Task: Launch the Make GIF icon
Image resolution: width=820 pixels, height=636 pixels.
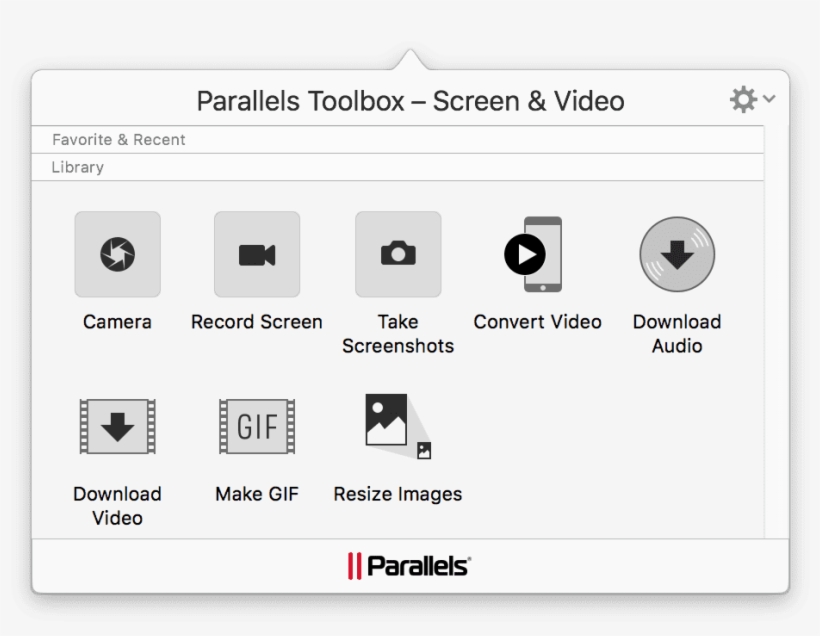Action: [257, 426]
